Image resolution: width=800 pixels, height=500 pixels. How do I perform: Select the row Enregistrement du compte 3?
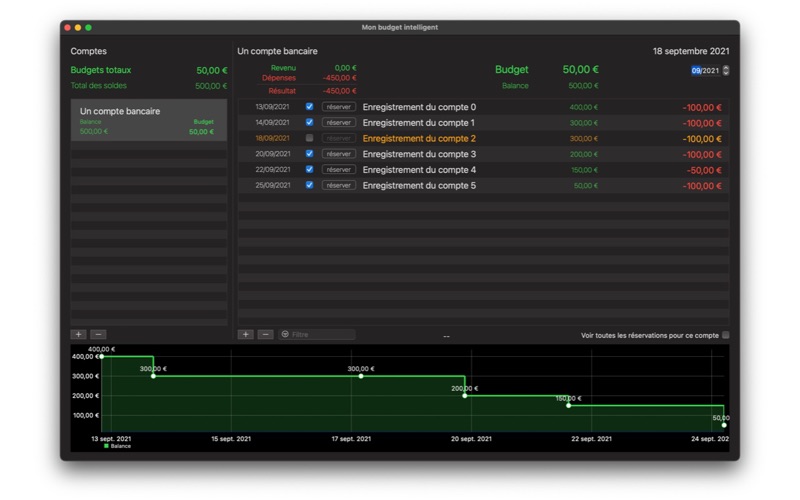[x=483, y=154]
